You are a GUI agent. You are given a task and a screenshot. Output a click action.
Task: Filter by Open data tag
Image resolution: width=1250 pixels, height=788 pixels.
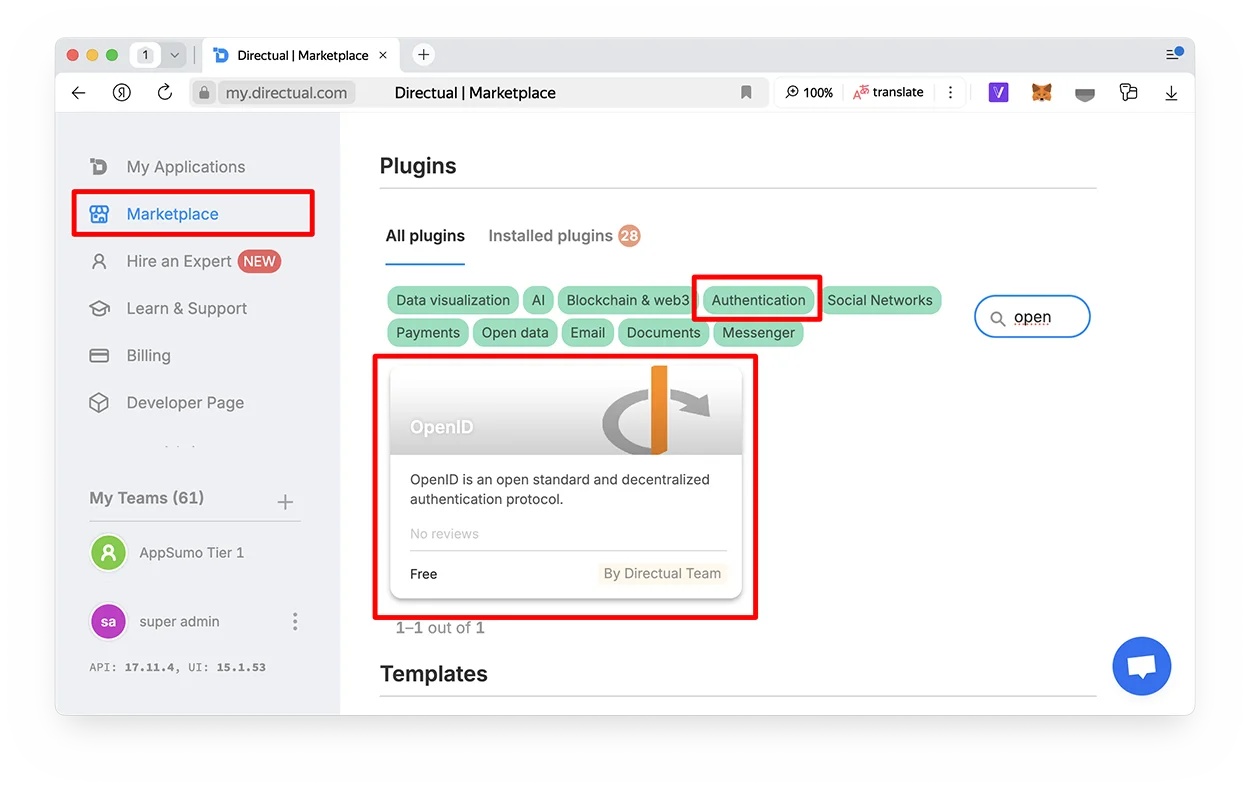(515, 333)
